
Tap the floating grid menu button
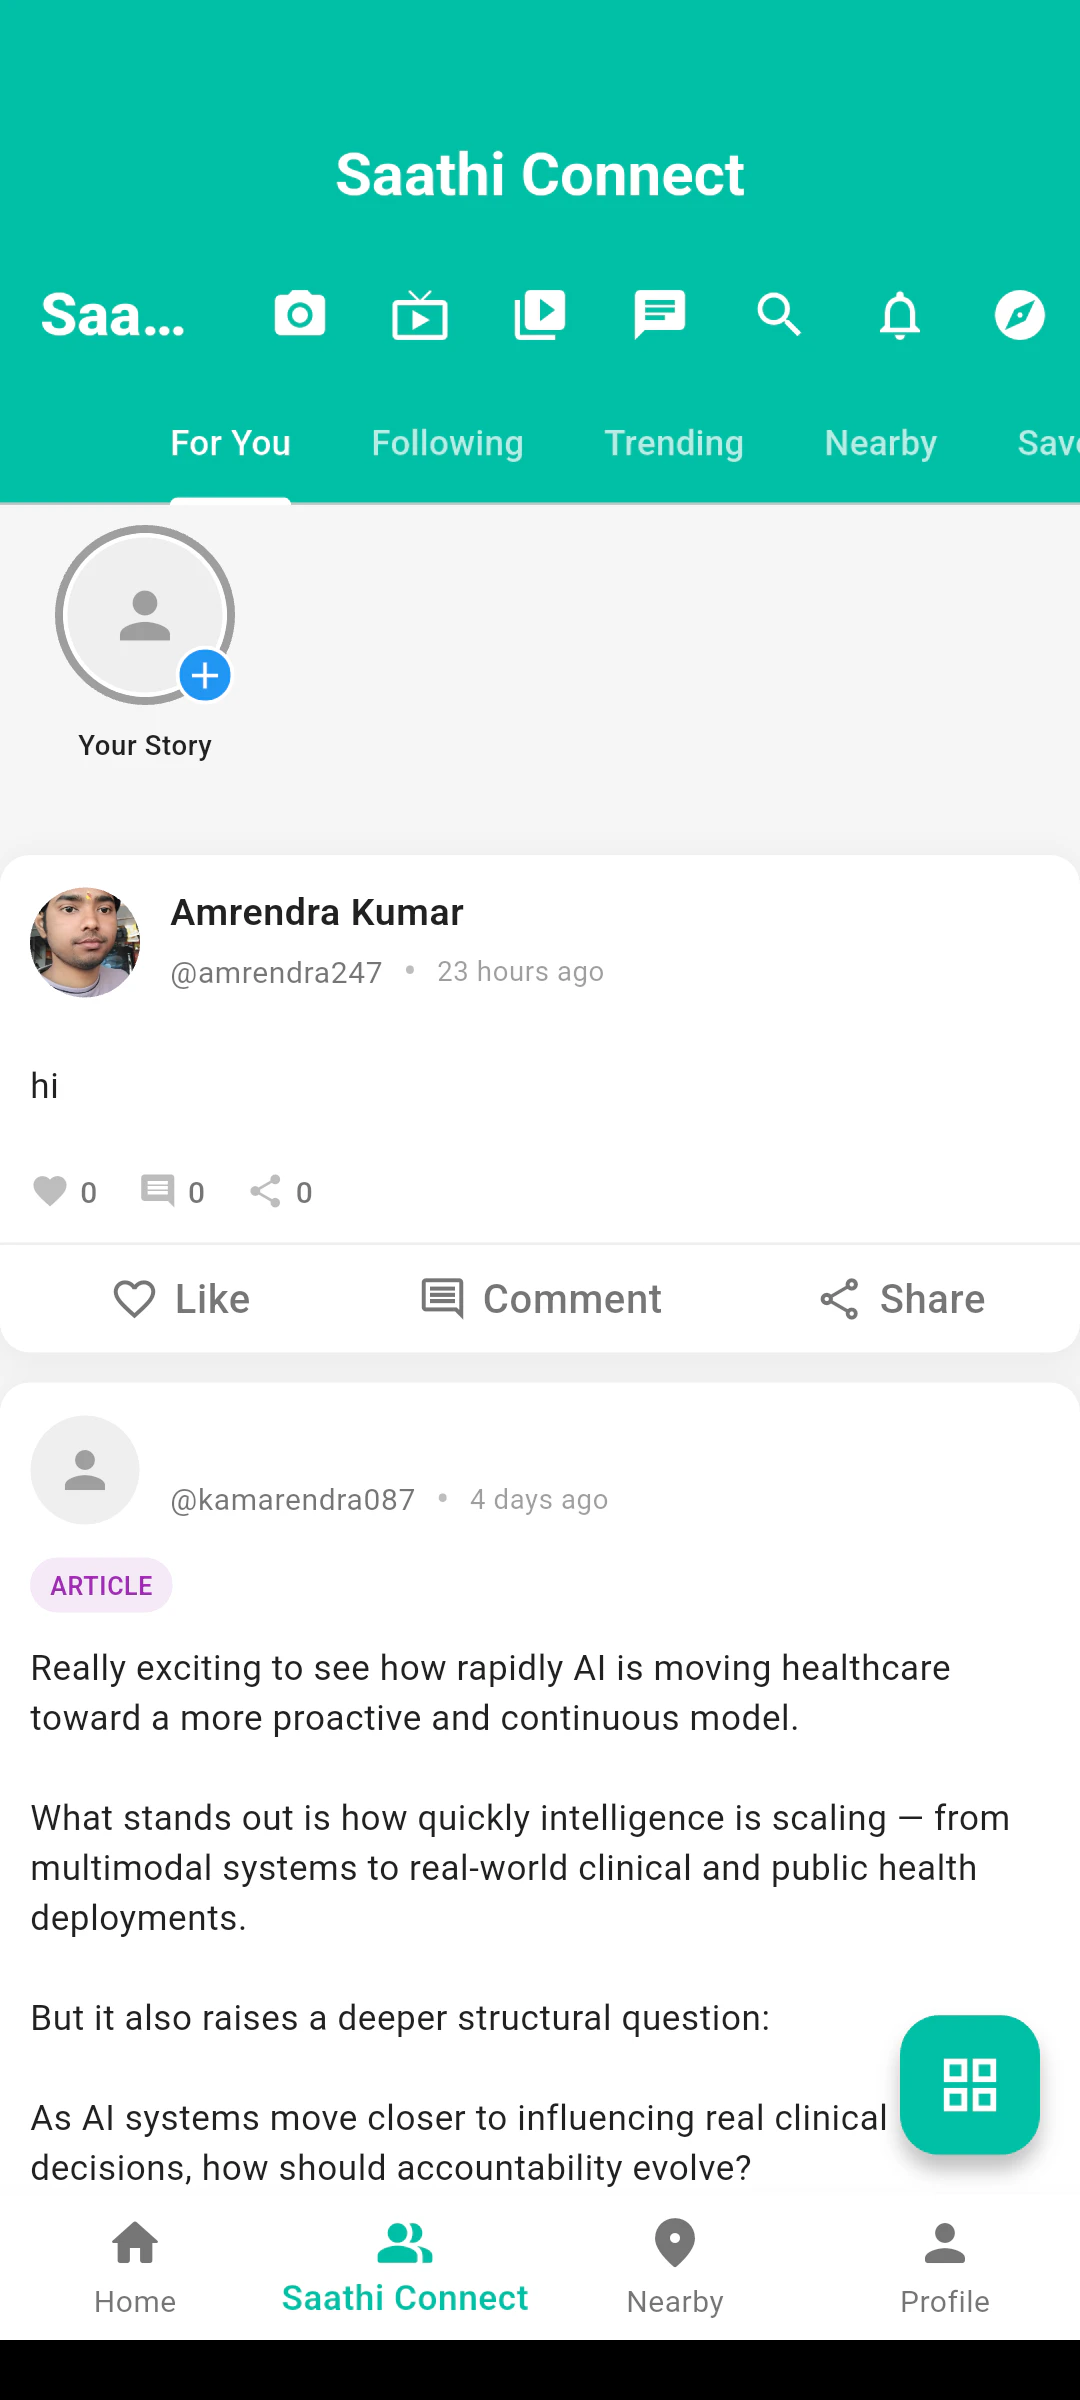point(970,2085)
